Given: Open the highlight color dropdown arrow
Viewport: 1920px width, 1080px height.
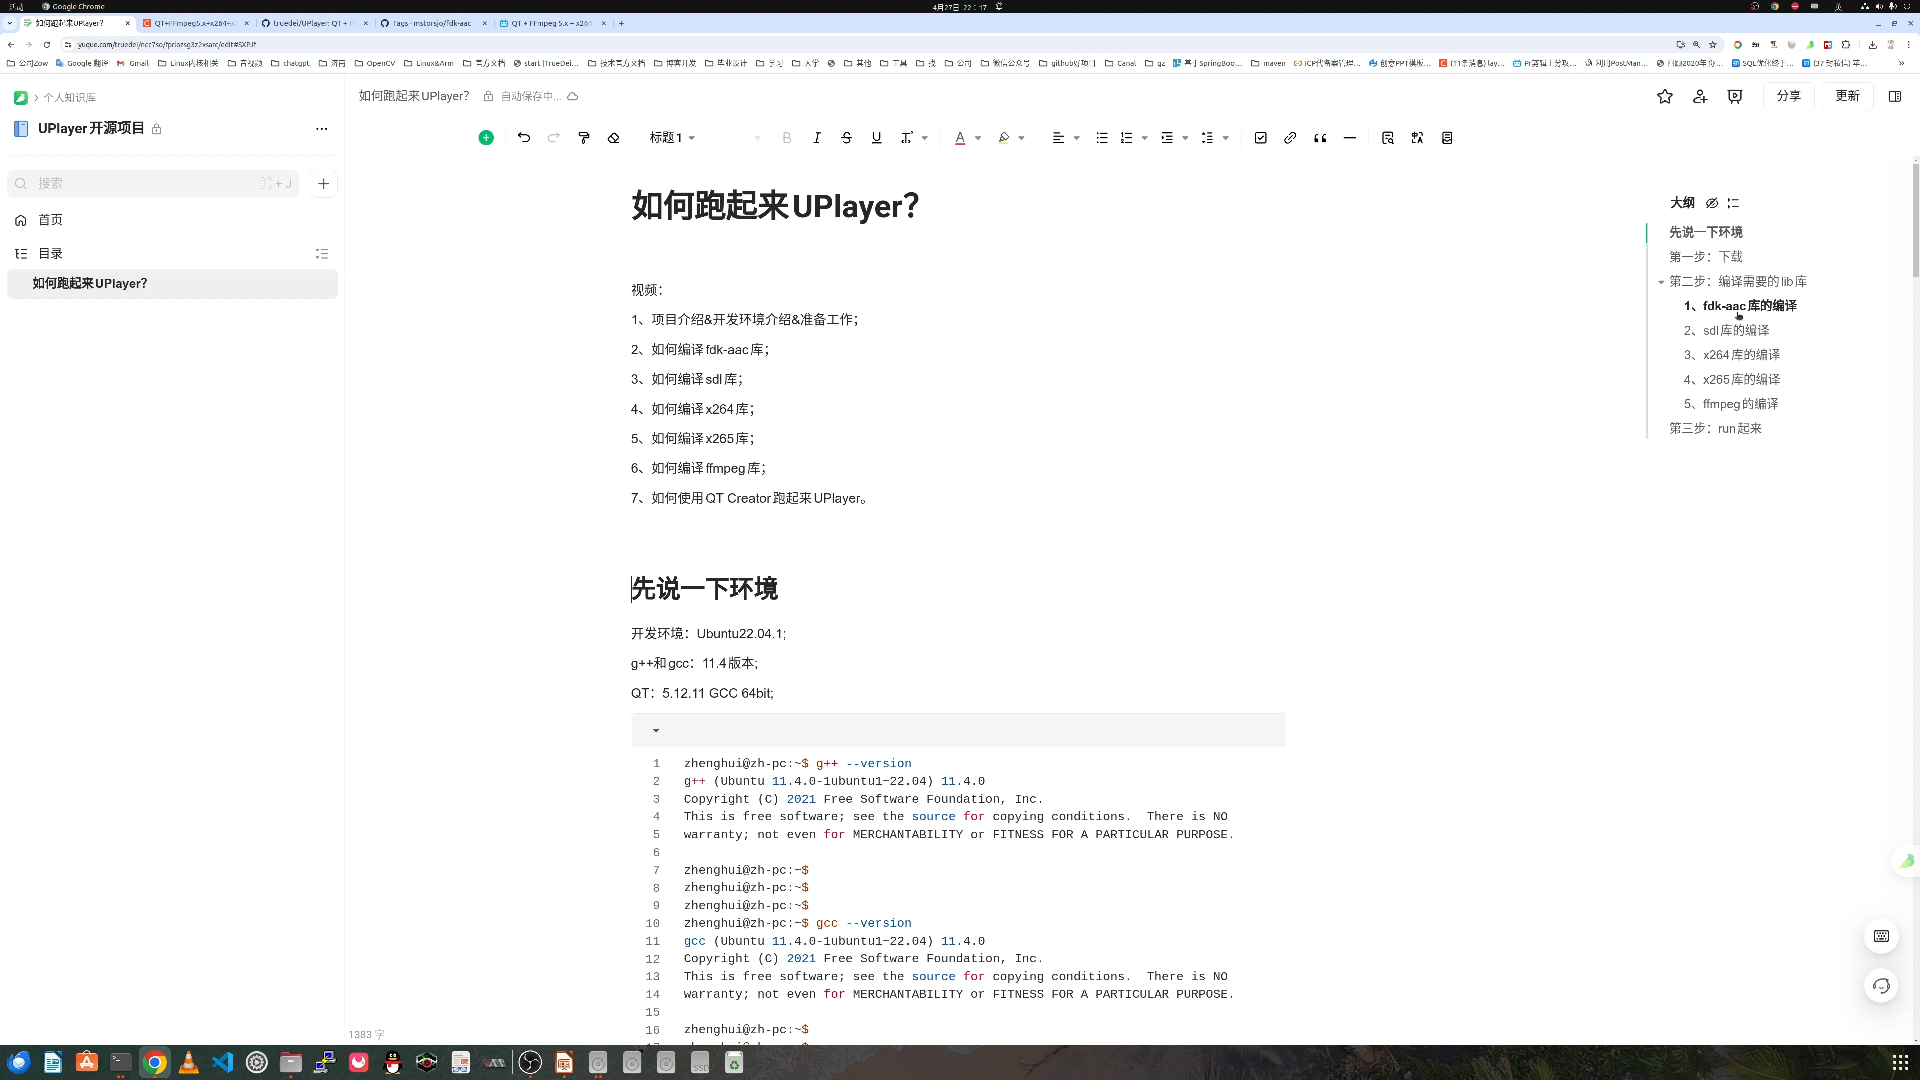Looking at the screenshot, I should click(x=1022, y=138).
